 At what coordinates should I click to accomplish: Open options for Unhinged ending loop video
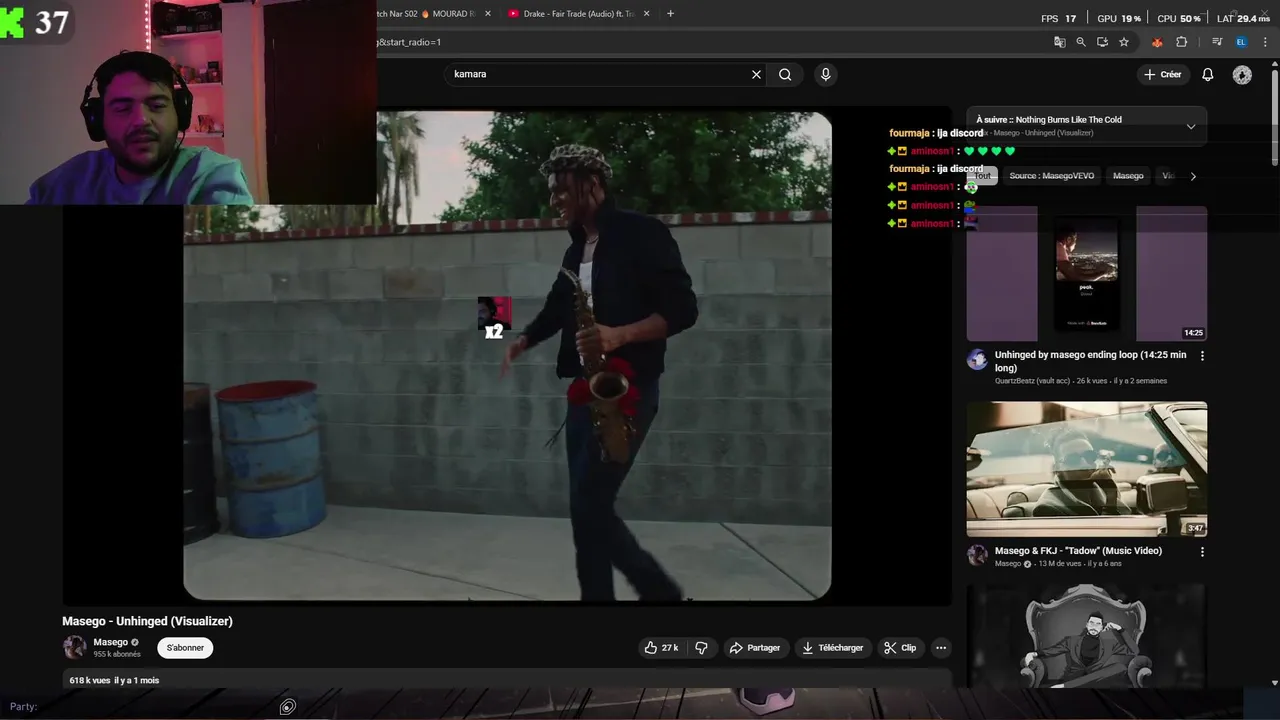[x=1202, y=356]
